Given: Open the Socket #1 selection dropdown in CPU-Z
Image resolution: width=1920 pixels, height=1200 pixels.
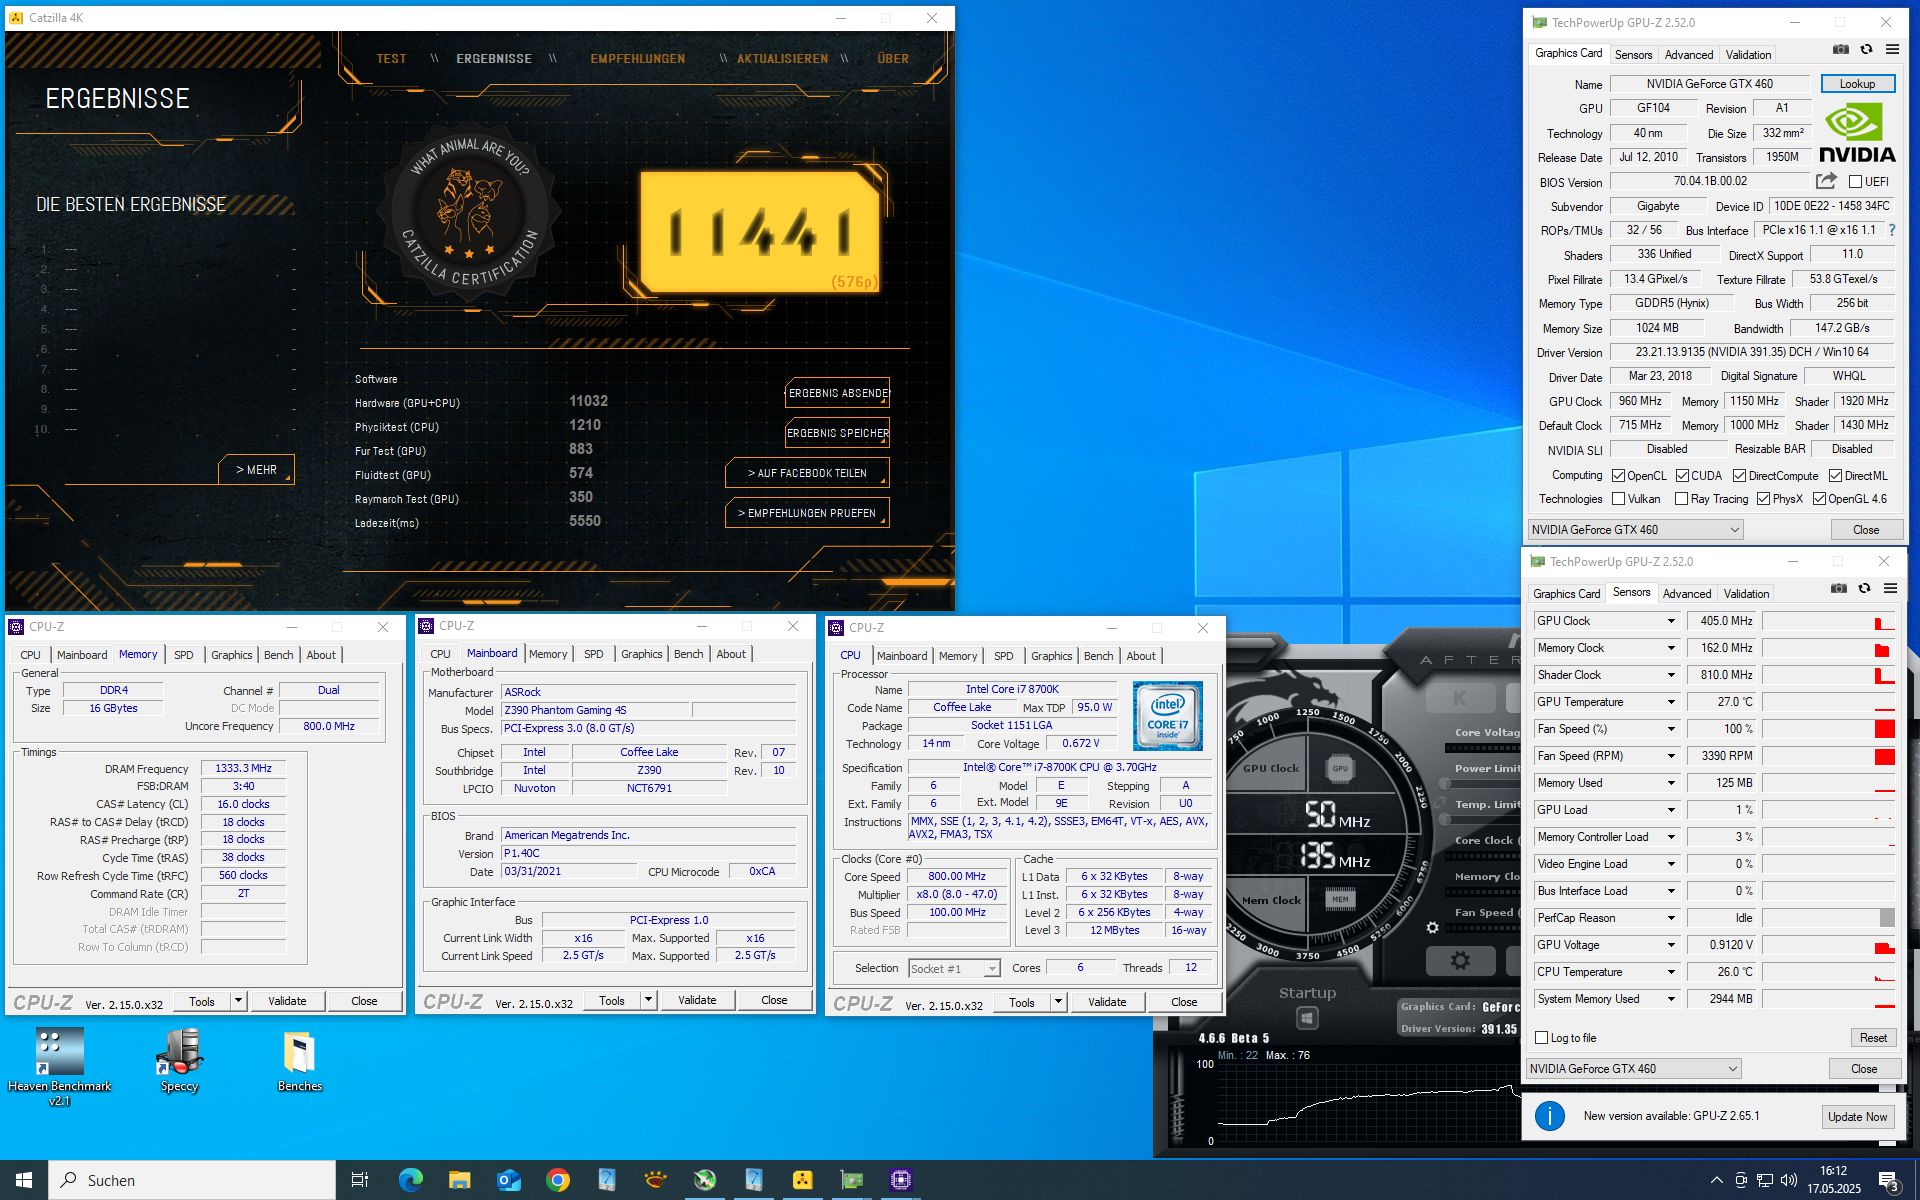Looking at the screenshot, I should click(954, 968).
